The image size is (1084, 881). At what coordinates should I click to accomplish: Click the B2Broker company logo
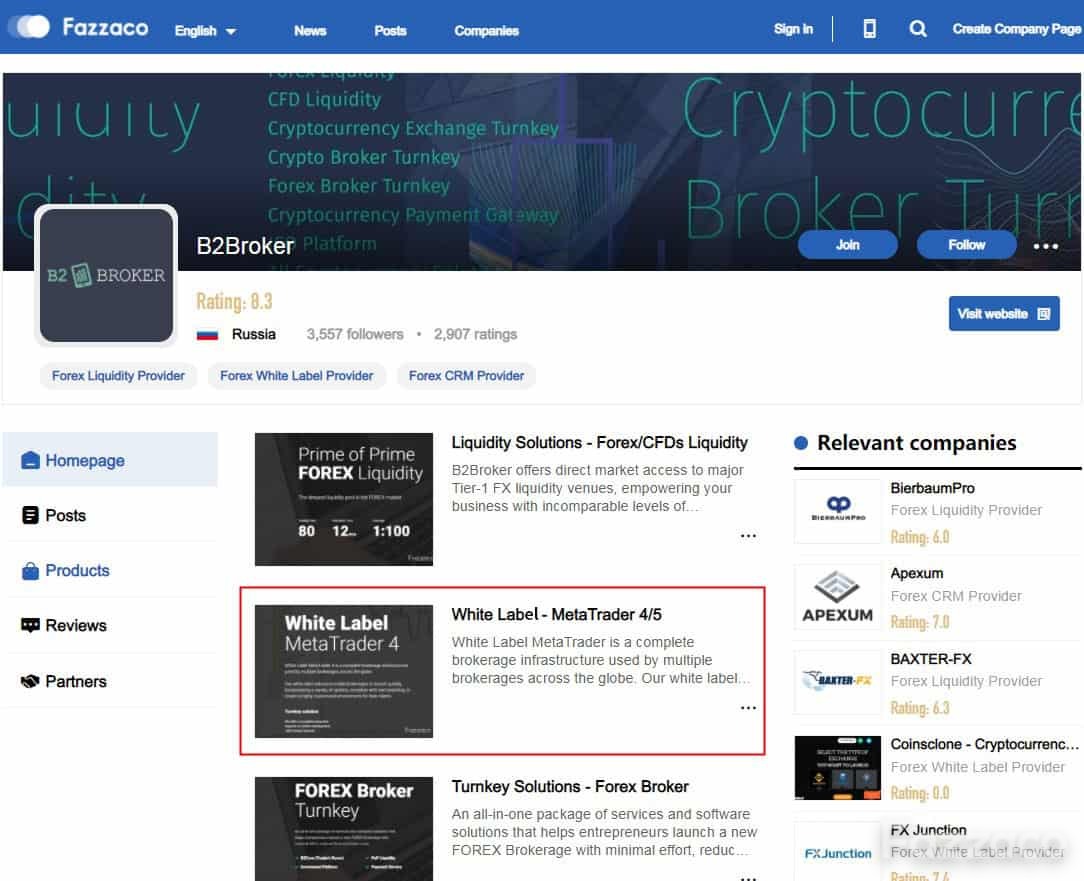click(x=106, y=275)
